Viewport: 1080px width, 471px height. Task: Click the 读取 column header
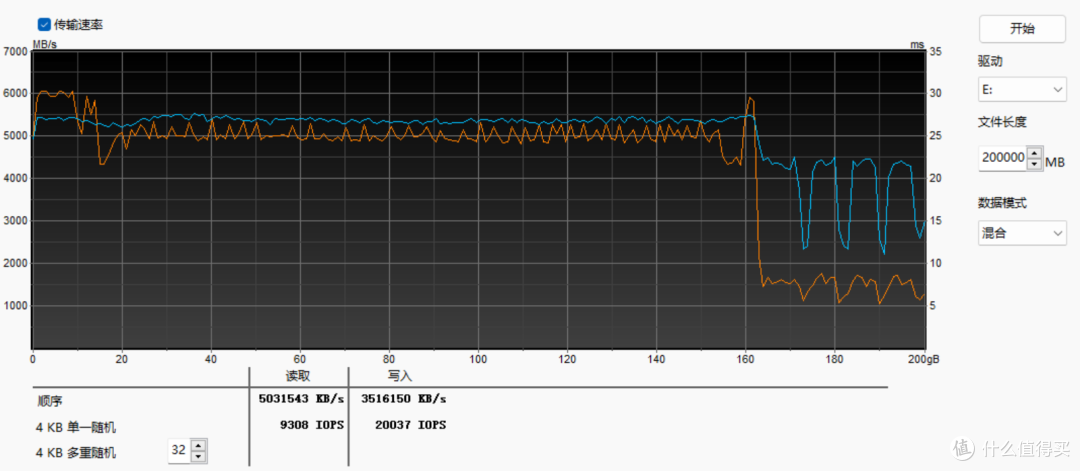coord(298,376)
